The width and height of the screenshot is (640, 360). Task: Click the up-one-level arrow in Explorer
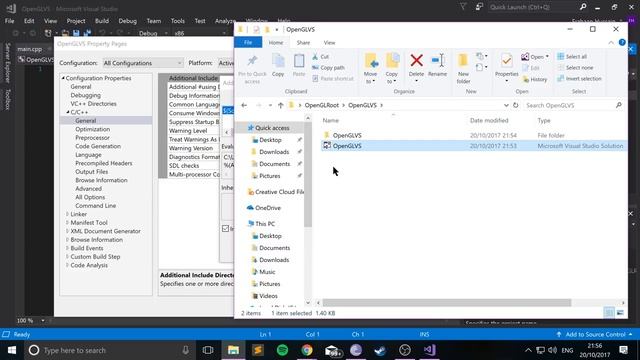coord(280,105)
